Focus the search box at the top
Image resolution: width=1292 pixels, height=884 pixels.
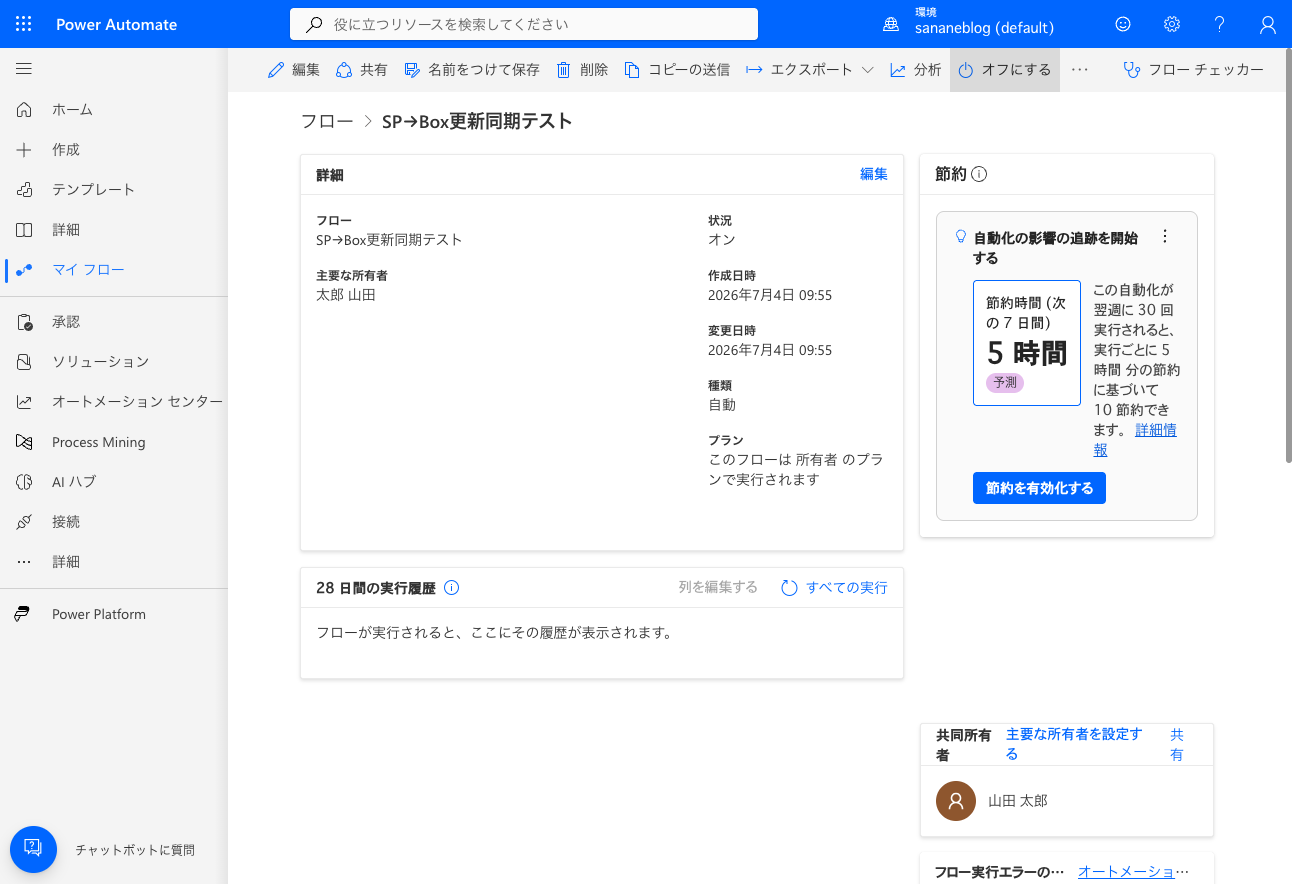[x=524, y=24]
